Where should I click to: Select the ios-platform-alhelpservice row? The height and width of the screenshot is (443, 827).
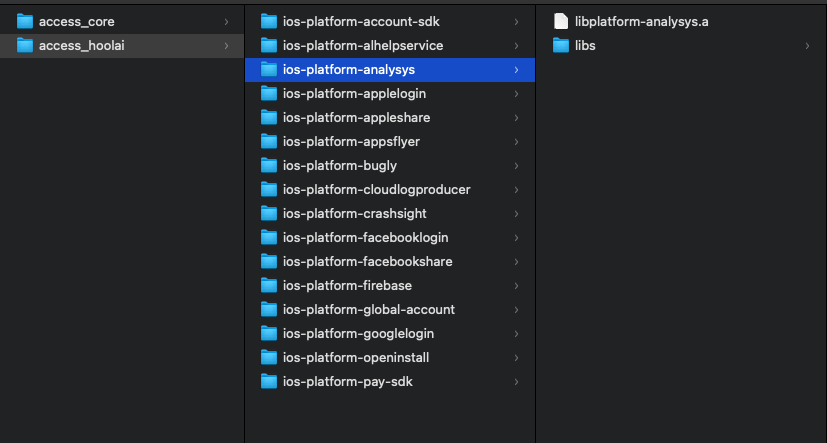click(x=390, y=46)
